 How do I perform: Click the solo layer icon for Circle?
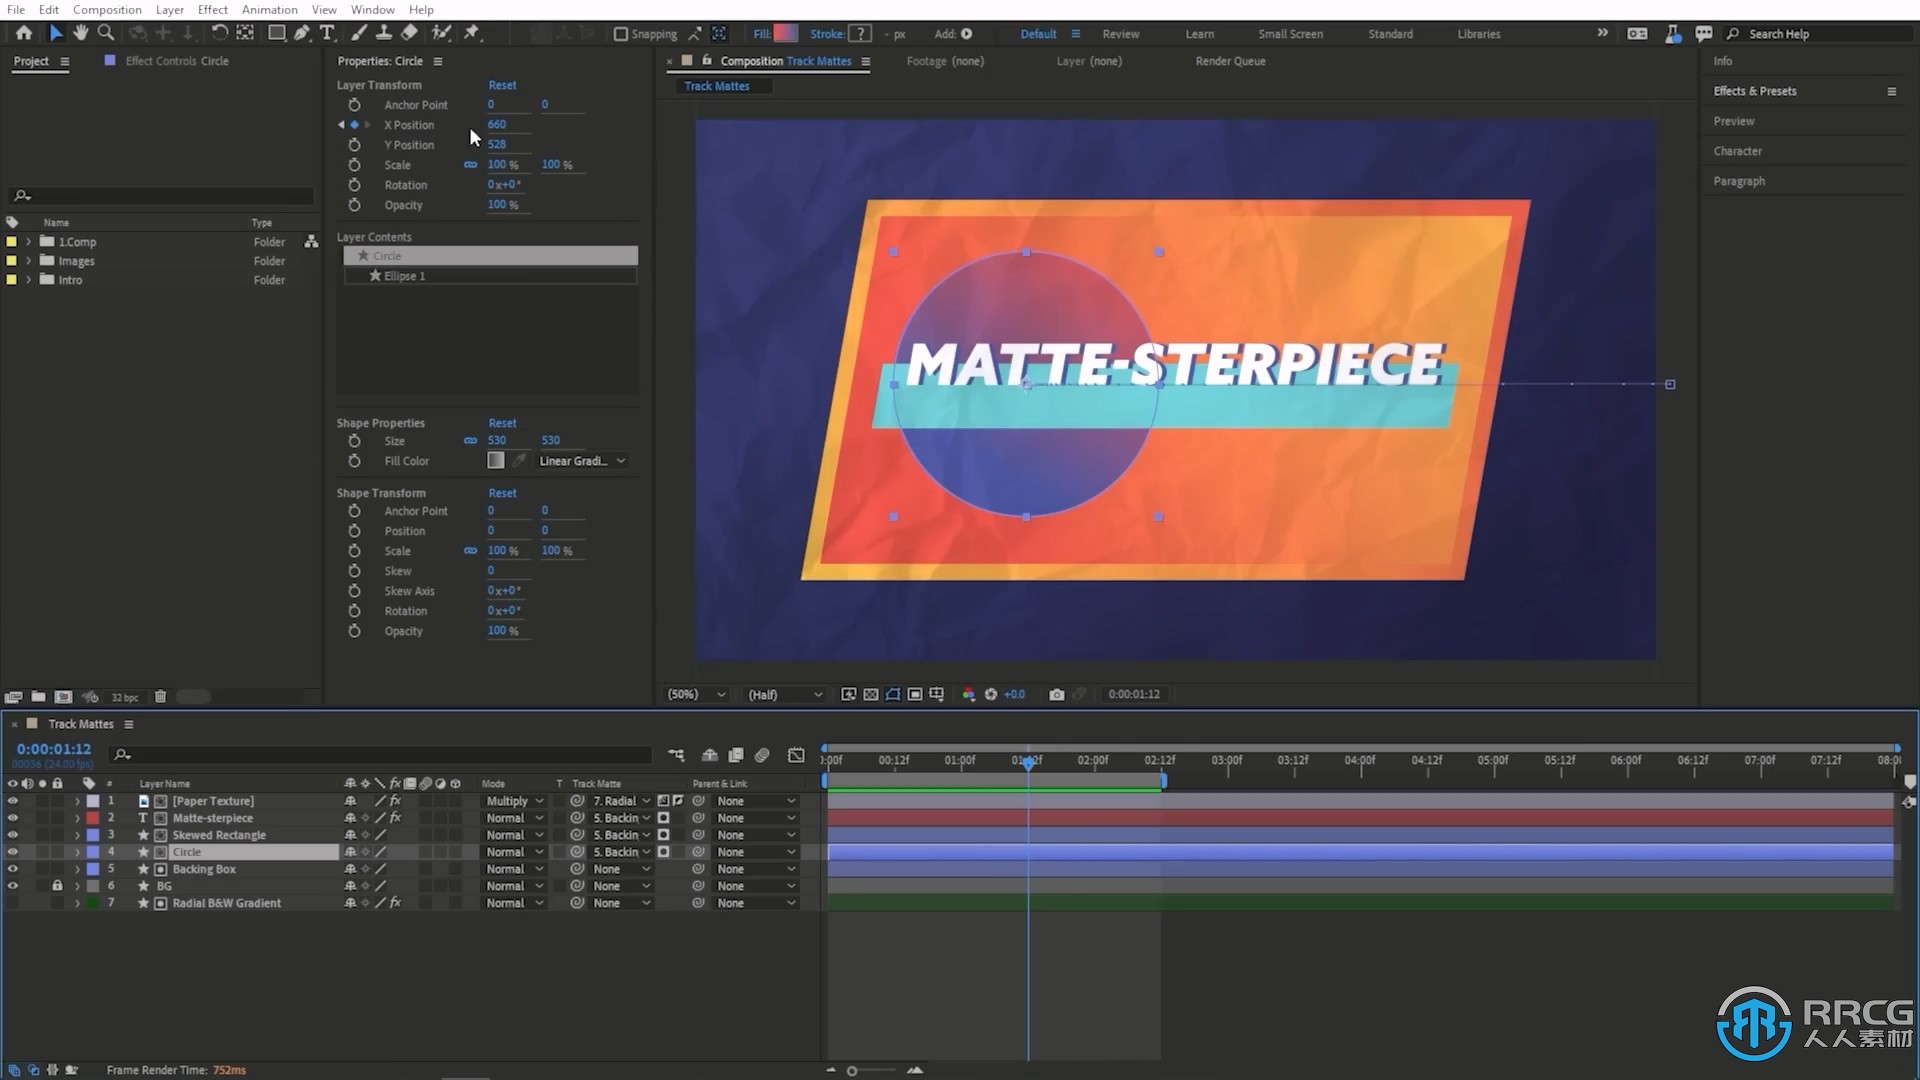[41, 852]
